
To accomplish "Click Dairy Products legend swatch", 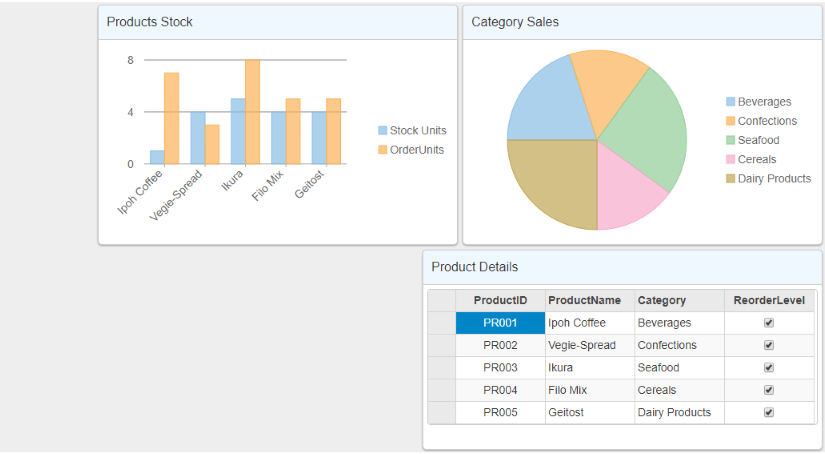I will click(x=730, y=179).
